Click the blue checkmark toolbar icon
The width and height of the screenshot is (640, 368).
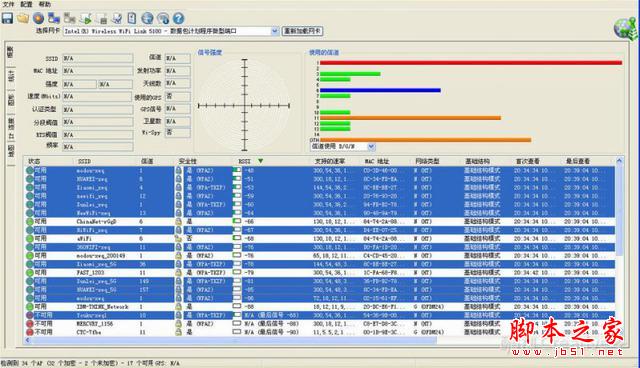[x=117, y=18]
